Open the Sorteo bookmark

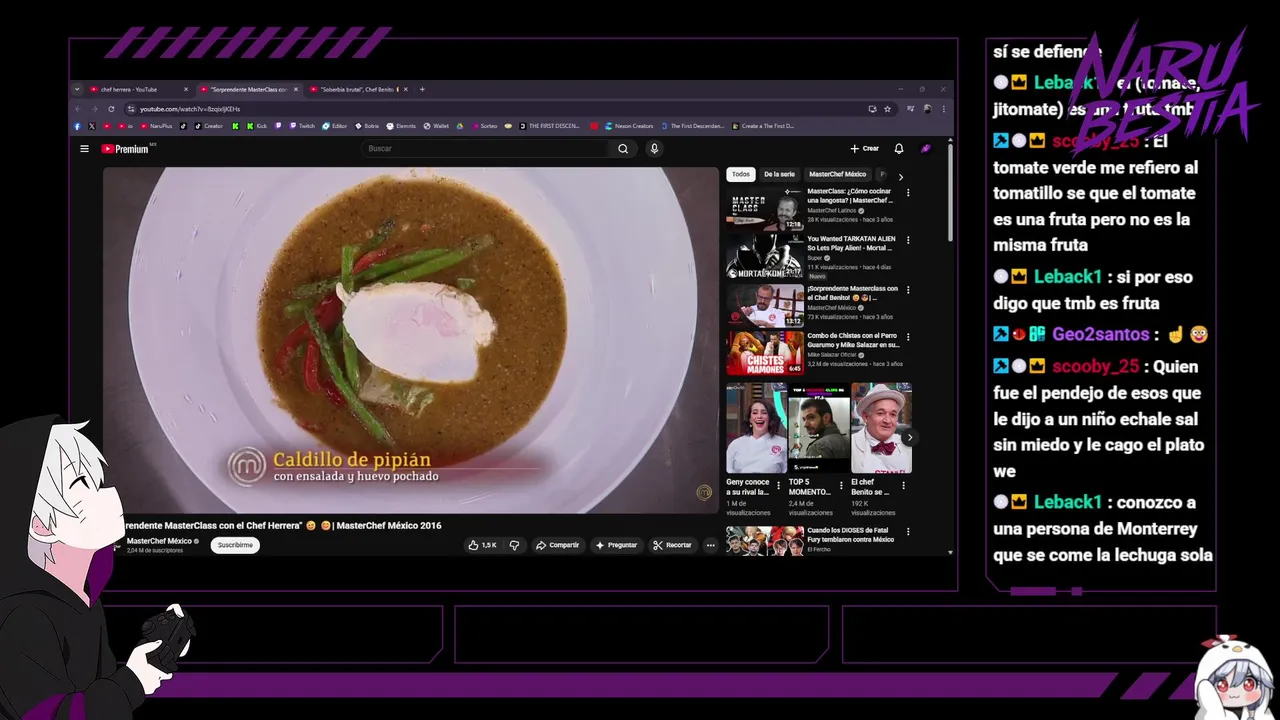[x=485, y=126]
